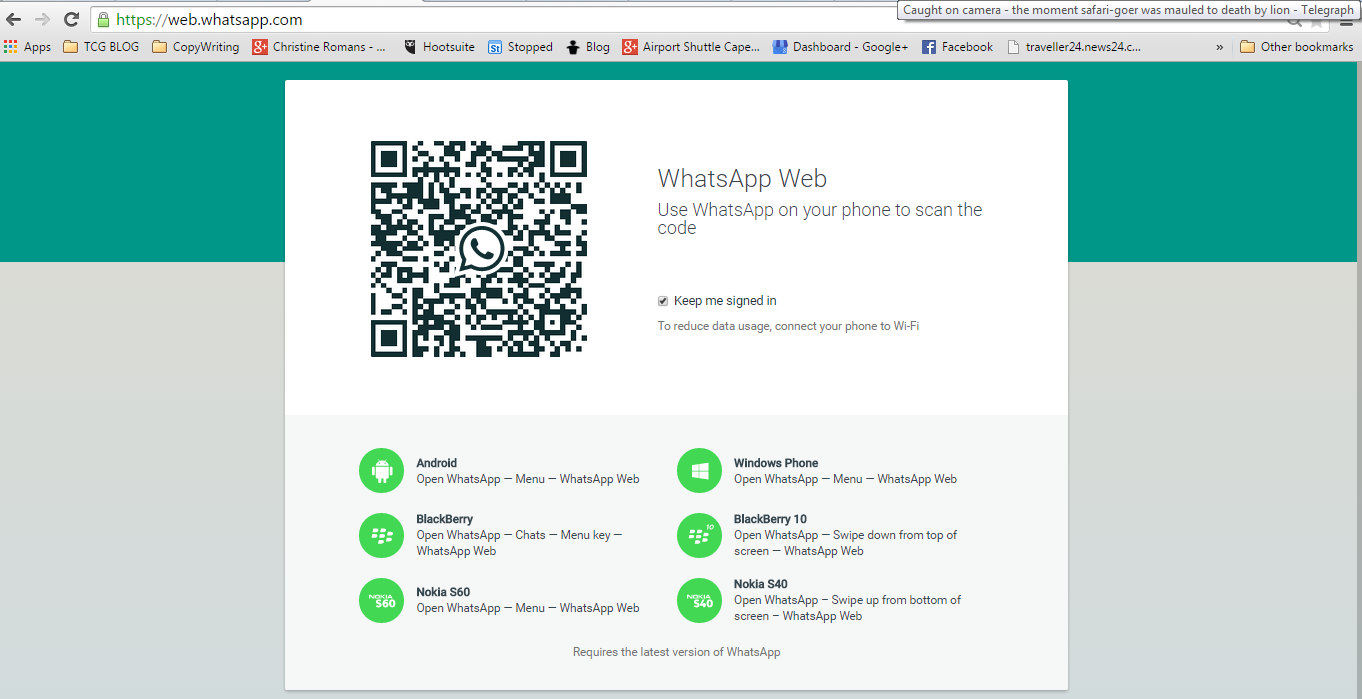Click the BlackBerry 10 platform icon
Screen dimensions: 1362x699
[x=699, y=535]
